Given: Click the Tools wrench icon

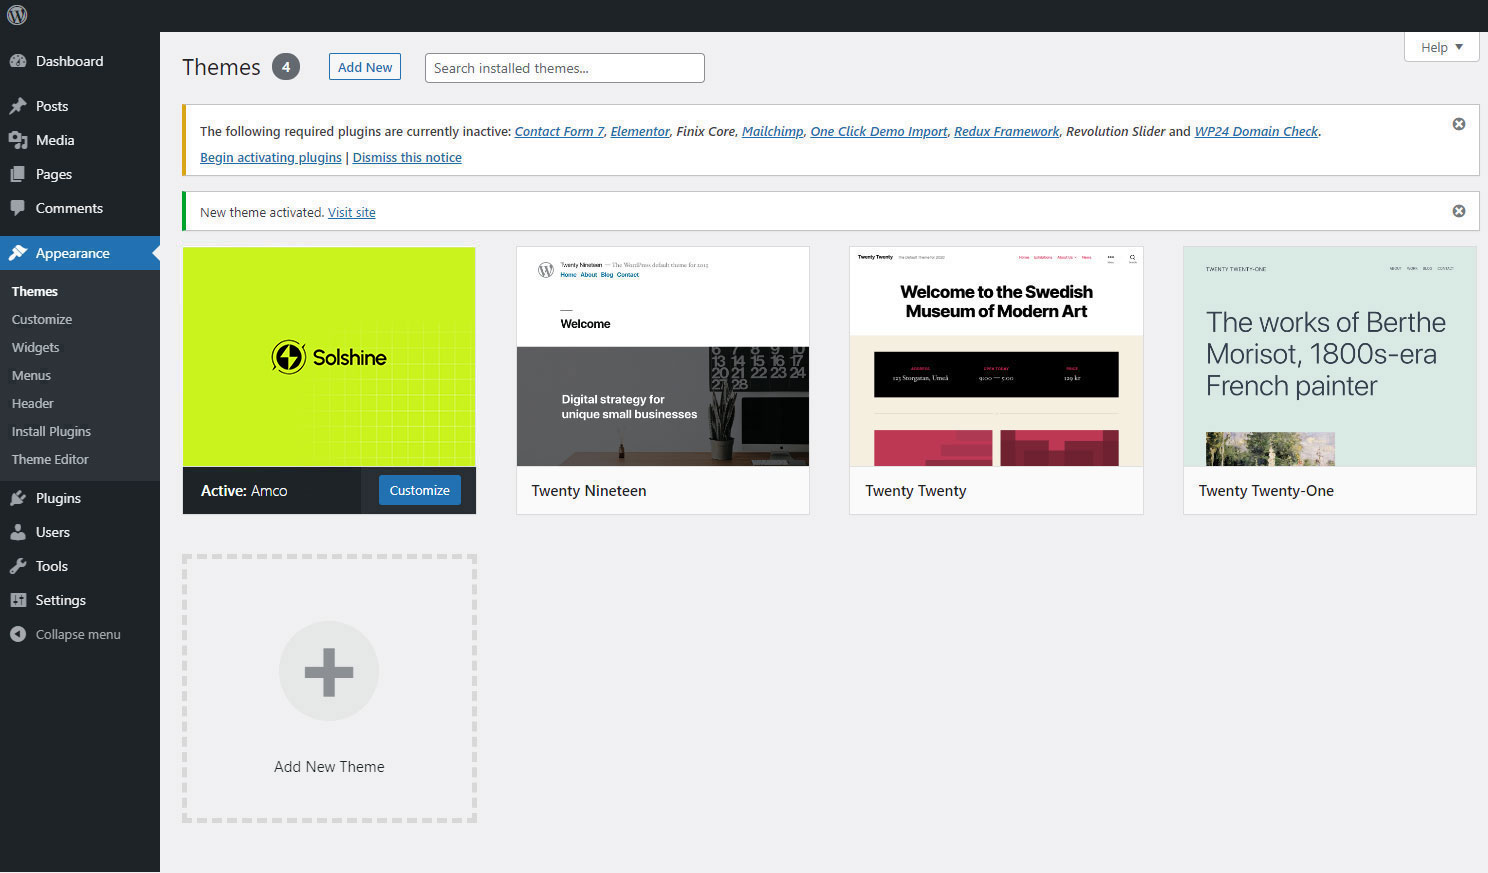Looking at the screenshot, I should (18, 566).
